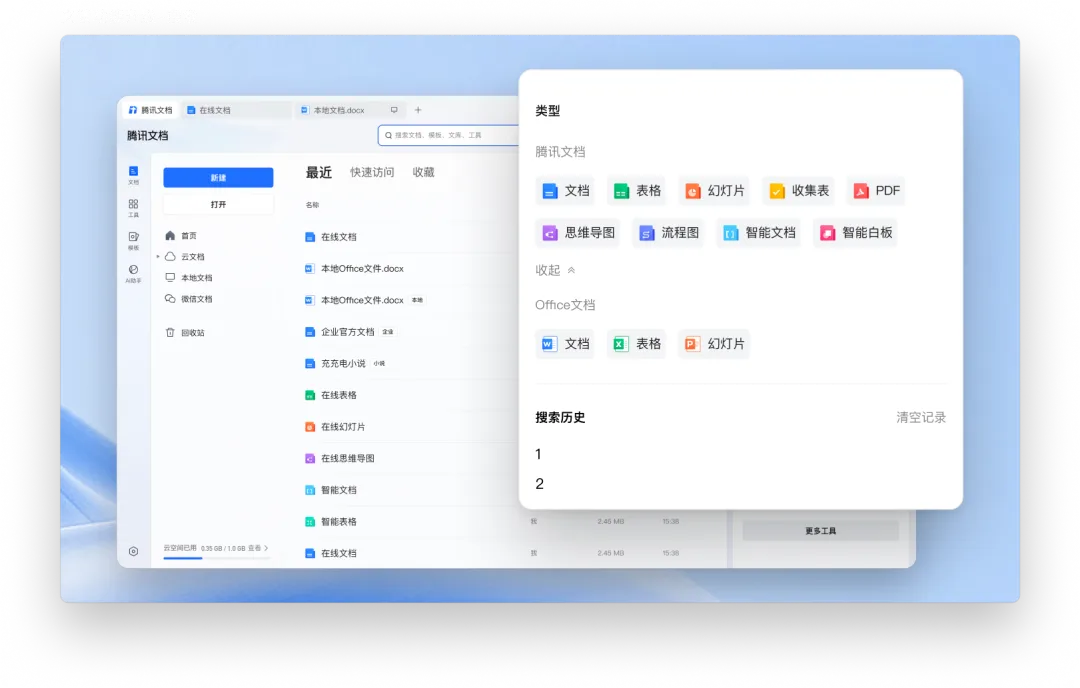Switch to the 在线文档 window tab

236,110
